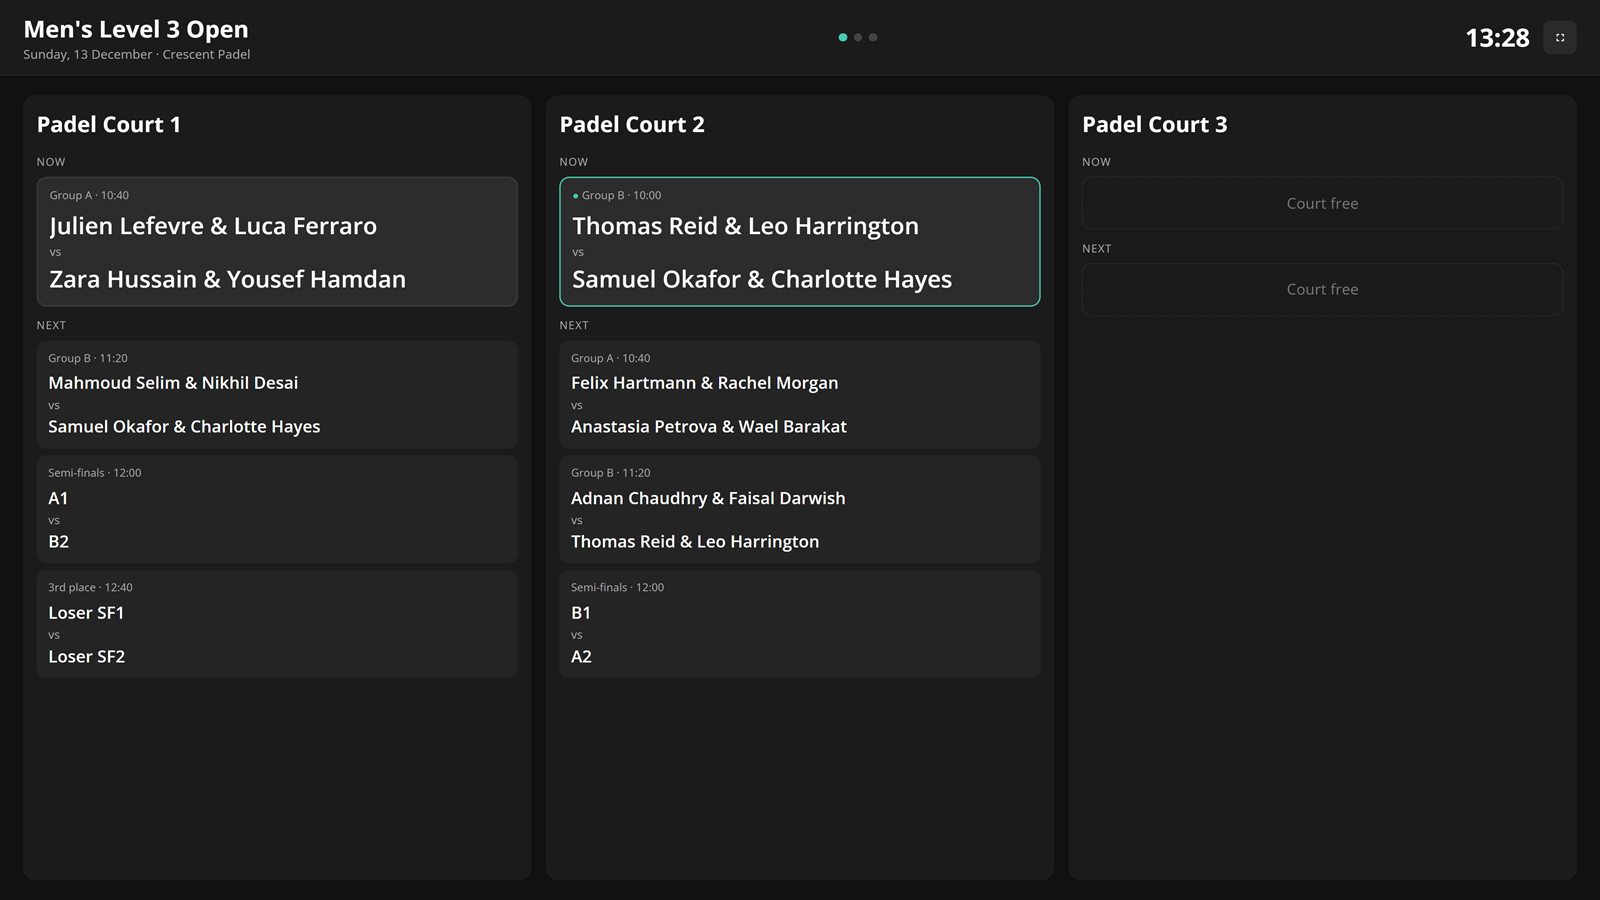Select the "Padel Court 3" heading
Viewport: 1600px width, 900px height.
1155,125
